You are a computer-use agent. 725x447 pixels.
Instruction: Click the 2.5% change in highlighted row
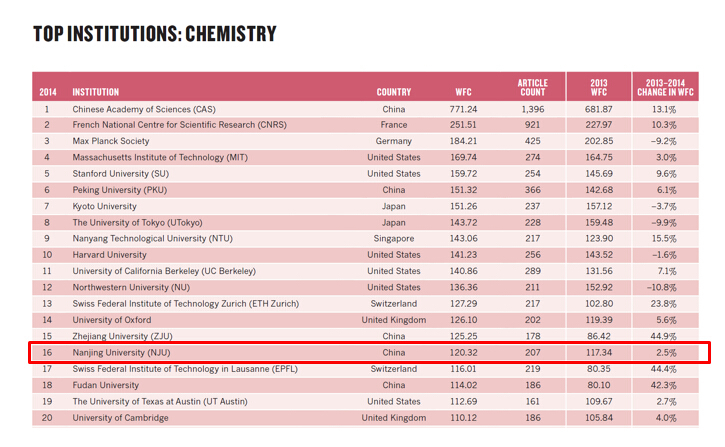pos(665,352)
